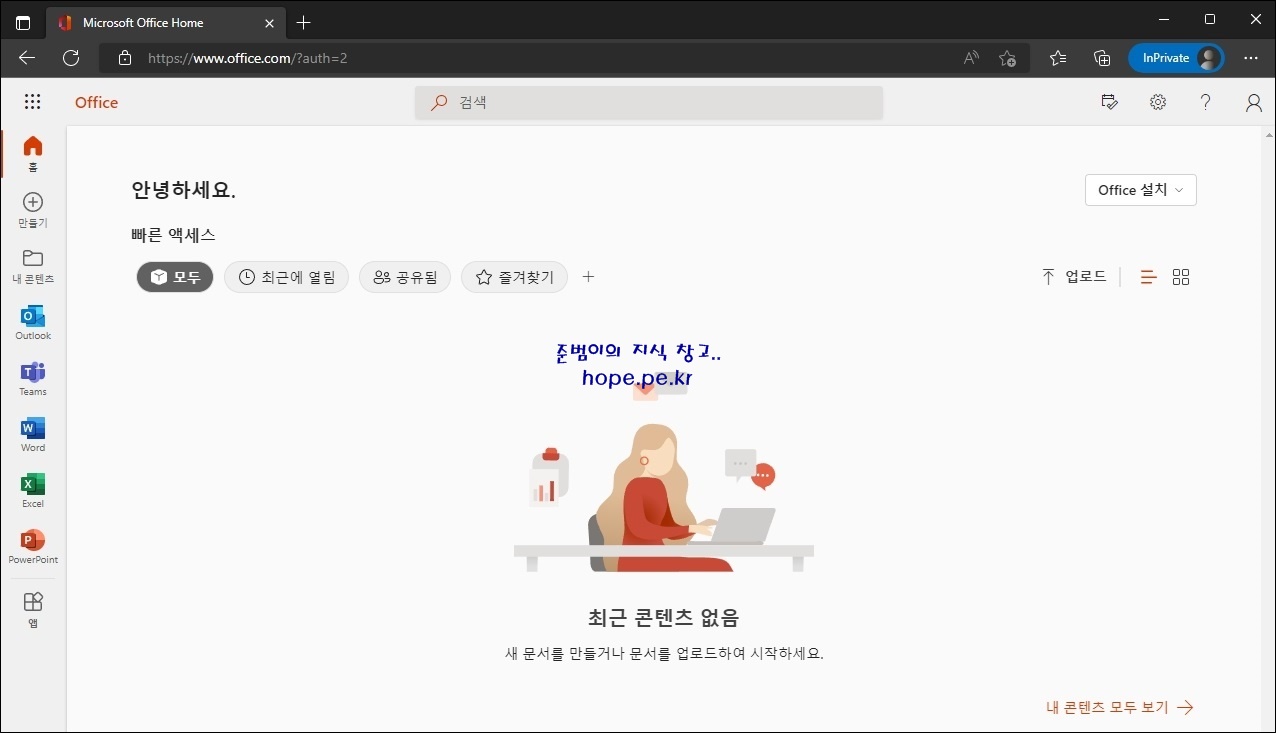Go to Home in the sidebar
Viewport: 1276px width, 733px height.
[x=33, y=154]
